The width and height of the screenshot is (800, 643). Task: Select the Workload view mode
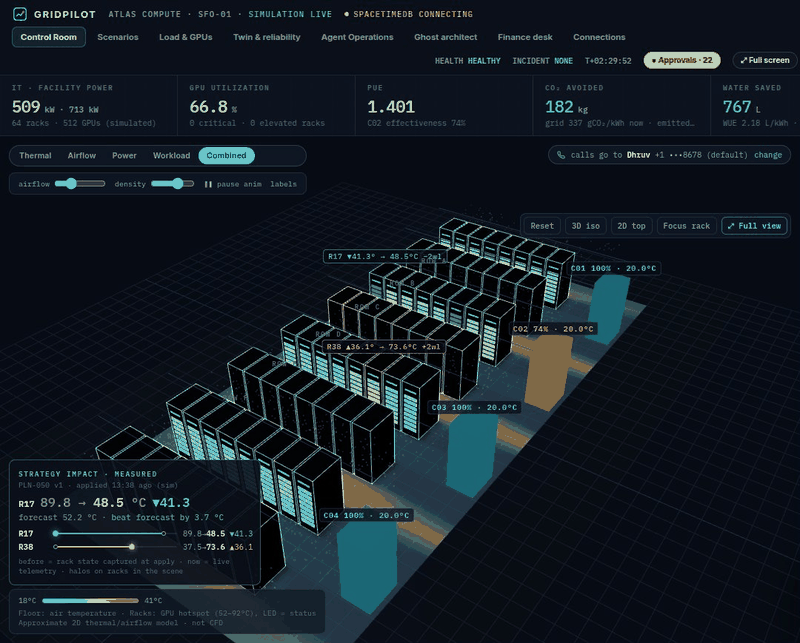pos(171,156)
